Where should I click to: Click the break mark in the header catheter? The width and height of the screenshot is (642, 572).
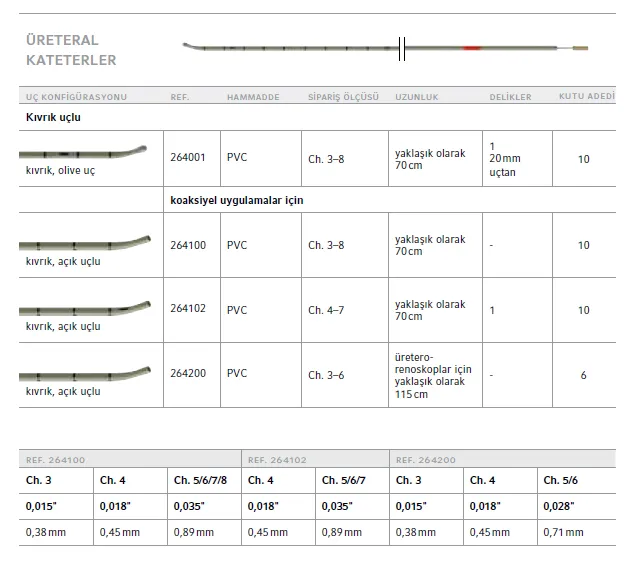pyautogui.click(x=402, y=47)
